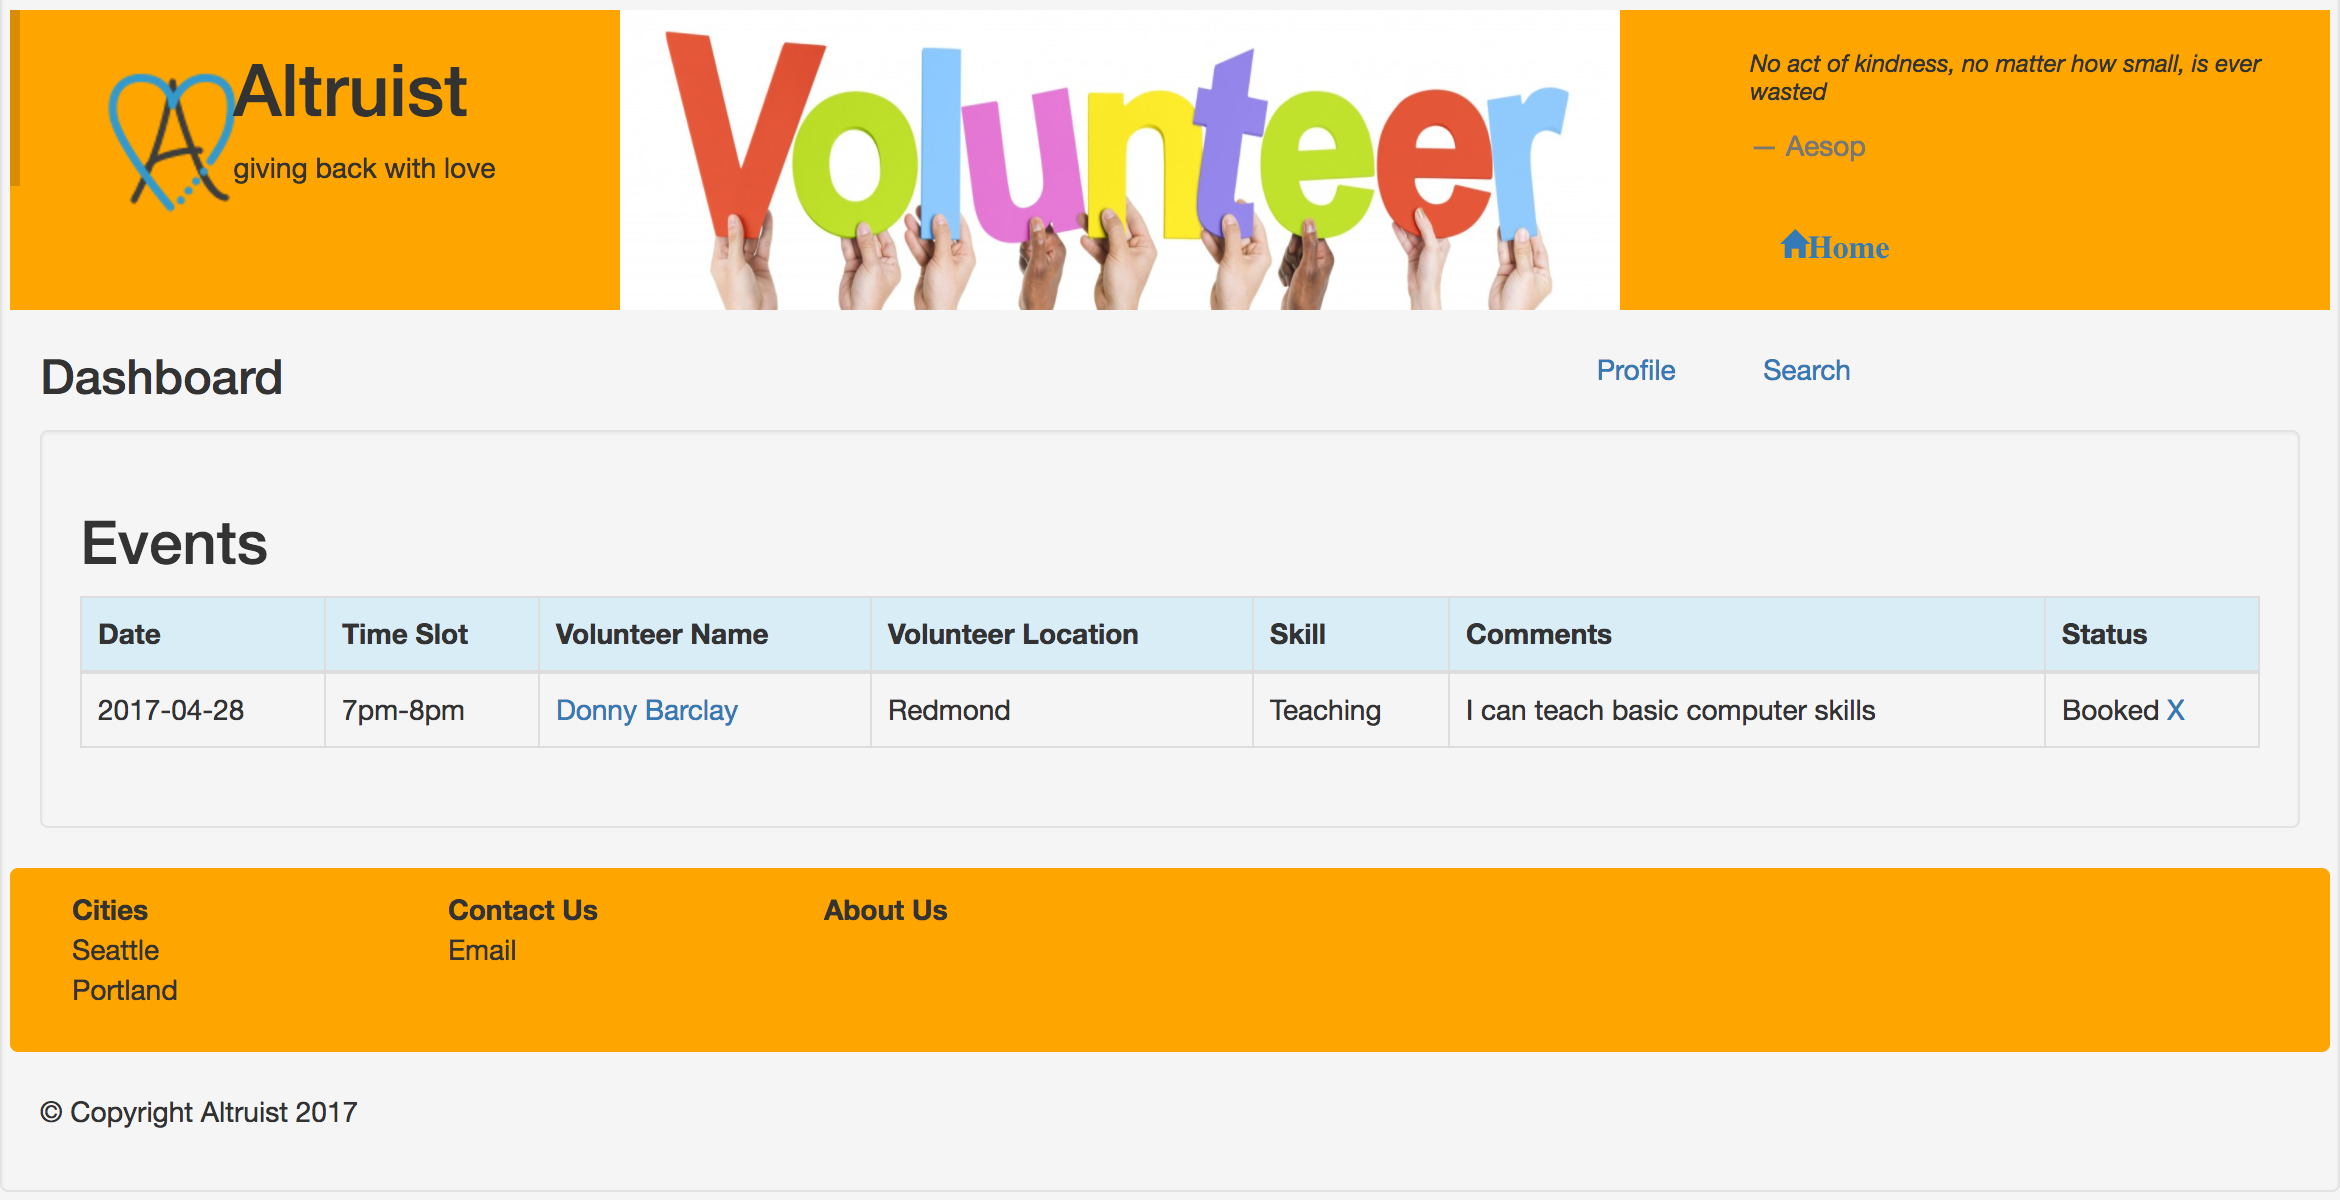Select Seattle in the Cities list
Image resolution: width=2340 pixels, height=1200 pixels.
click(115, 950)
